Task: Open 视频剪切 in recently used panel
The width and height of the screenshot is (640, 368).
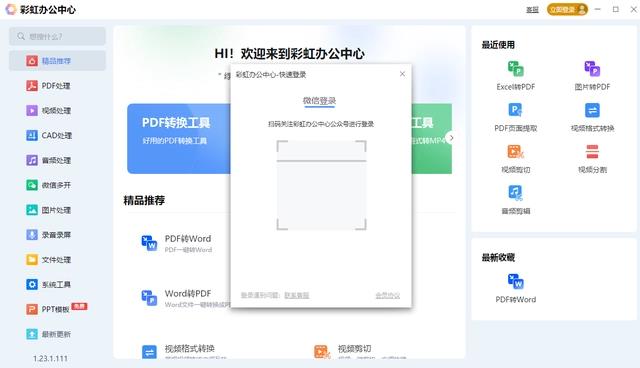Action: tap(516, 159)
